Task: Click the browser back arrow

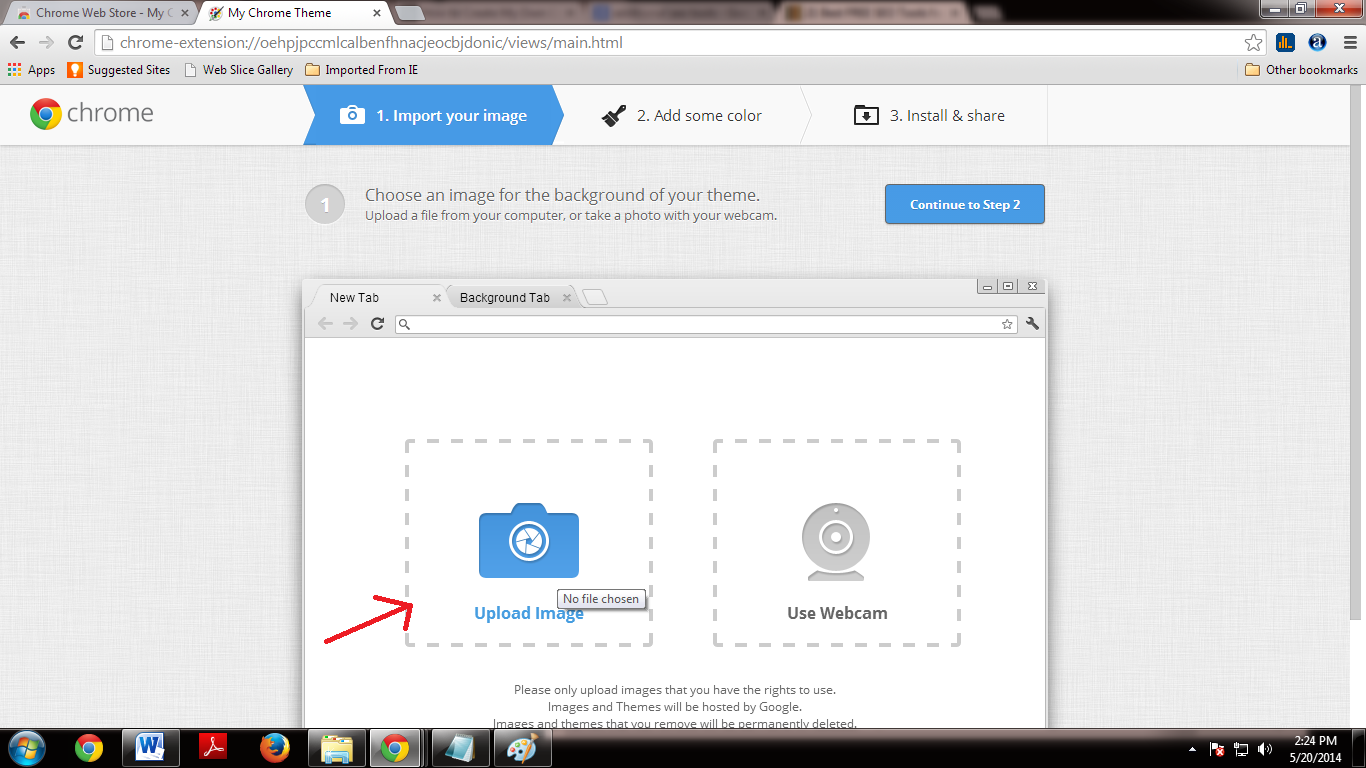Action: (x=17, y=43)
